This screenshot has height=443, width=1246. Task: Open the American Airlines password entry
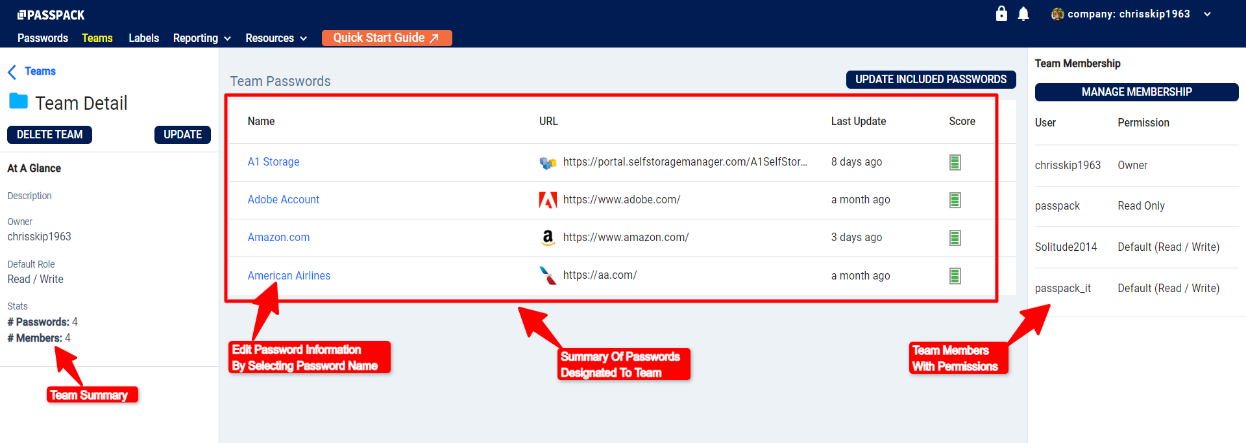[289, 276]
